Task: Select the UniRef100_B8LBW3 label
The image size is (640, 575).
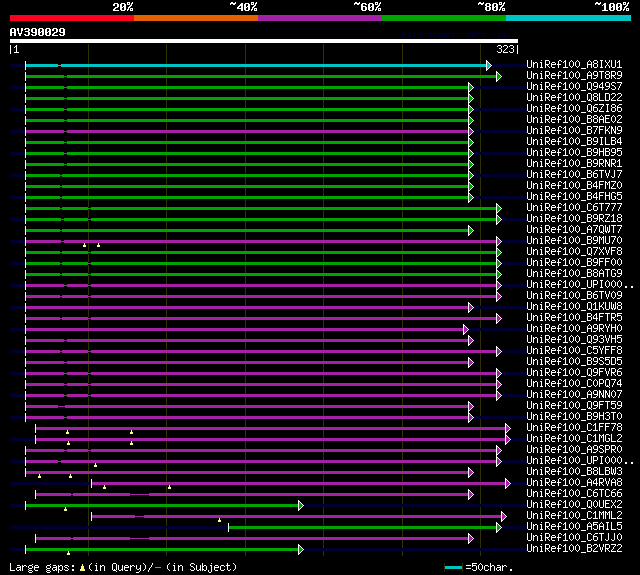Action: tap(574, 472)
